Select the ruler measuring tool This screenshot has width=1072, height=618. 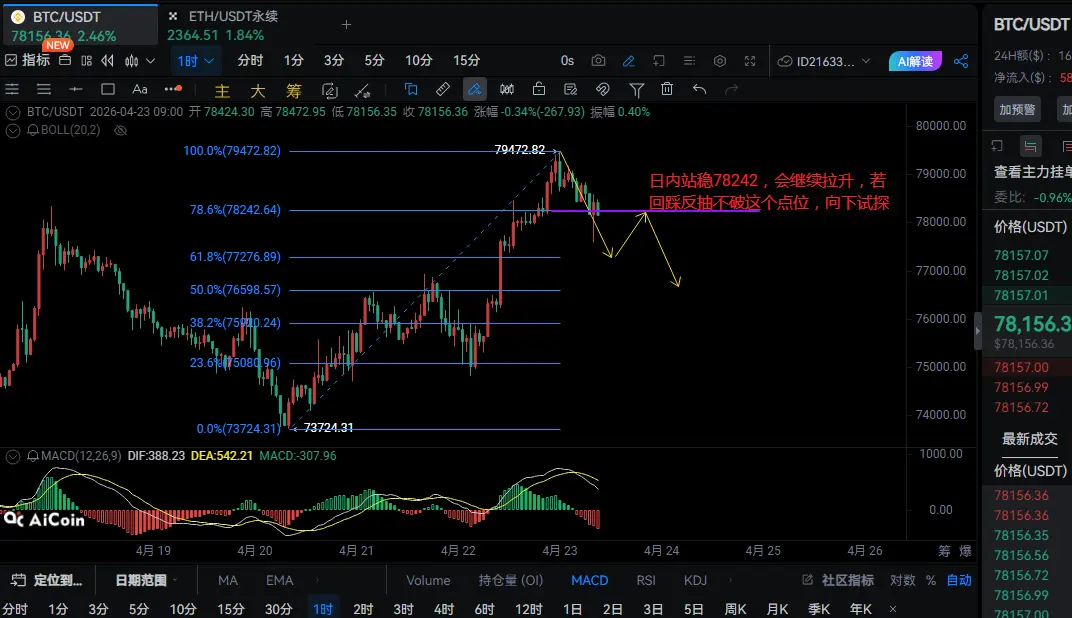click(442, 90)
